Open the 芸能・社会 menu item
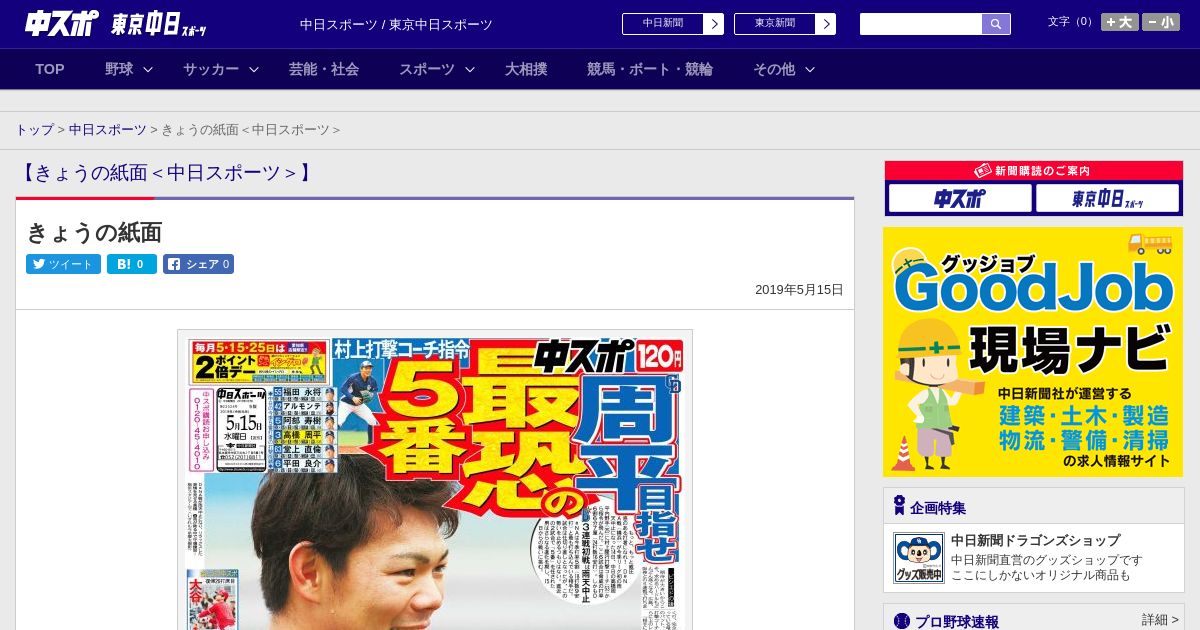 324,69
